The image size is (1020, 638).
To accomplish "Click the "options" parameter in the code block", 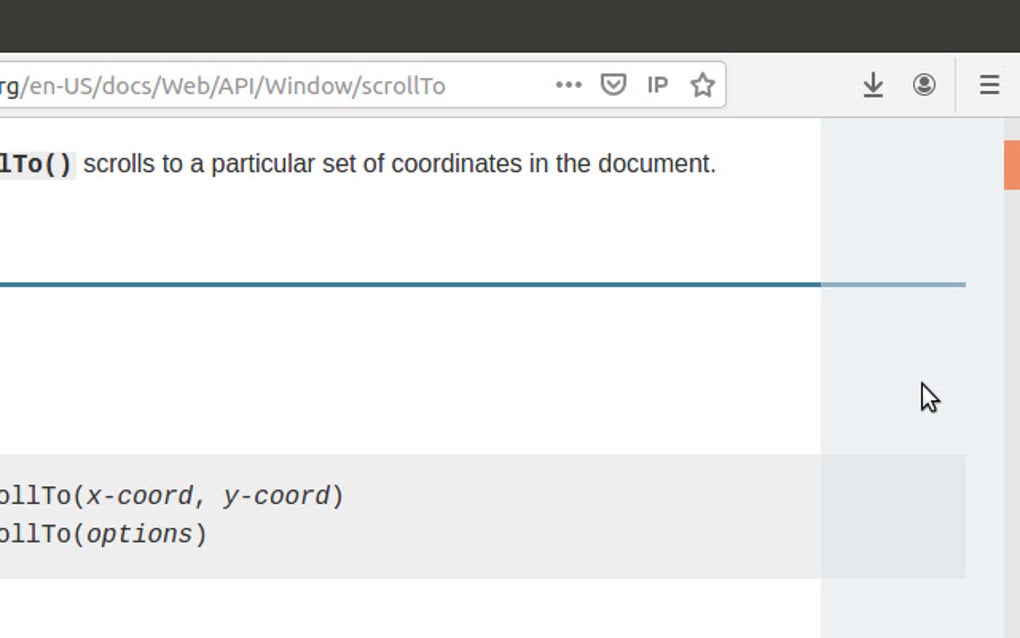I will [x=139, y=534].
